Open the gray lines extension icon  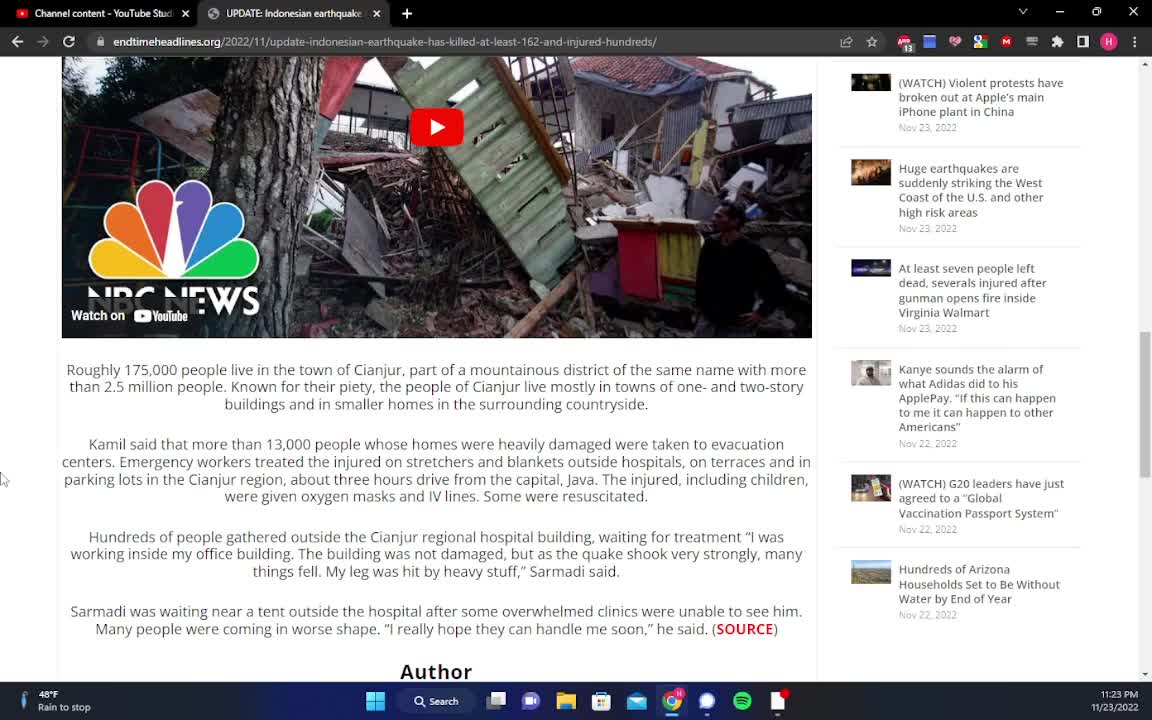1032,42
